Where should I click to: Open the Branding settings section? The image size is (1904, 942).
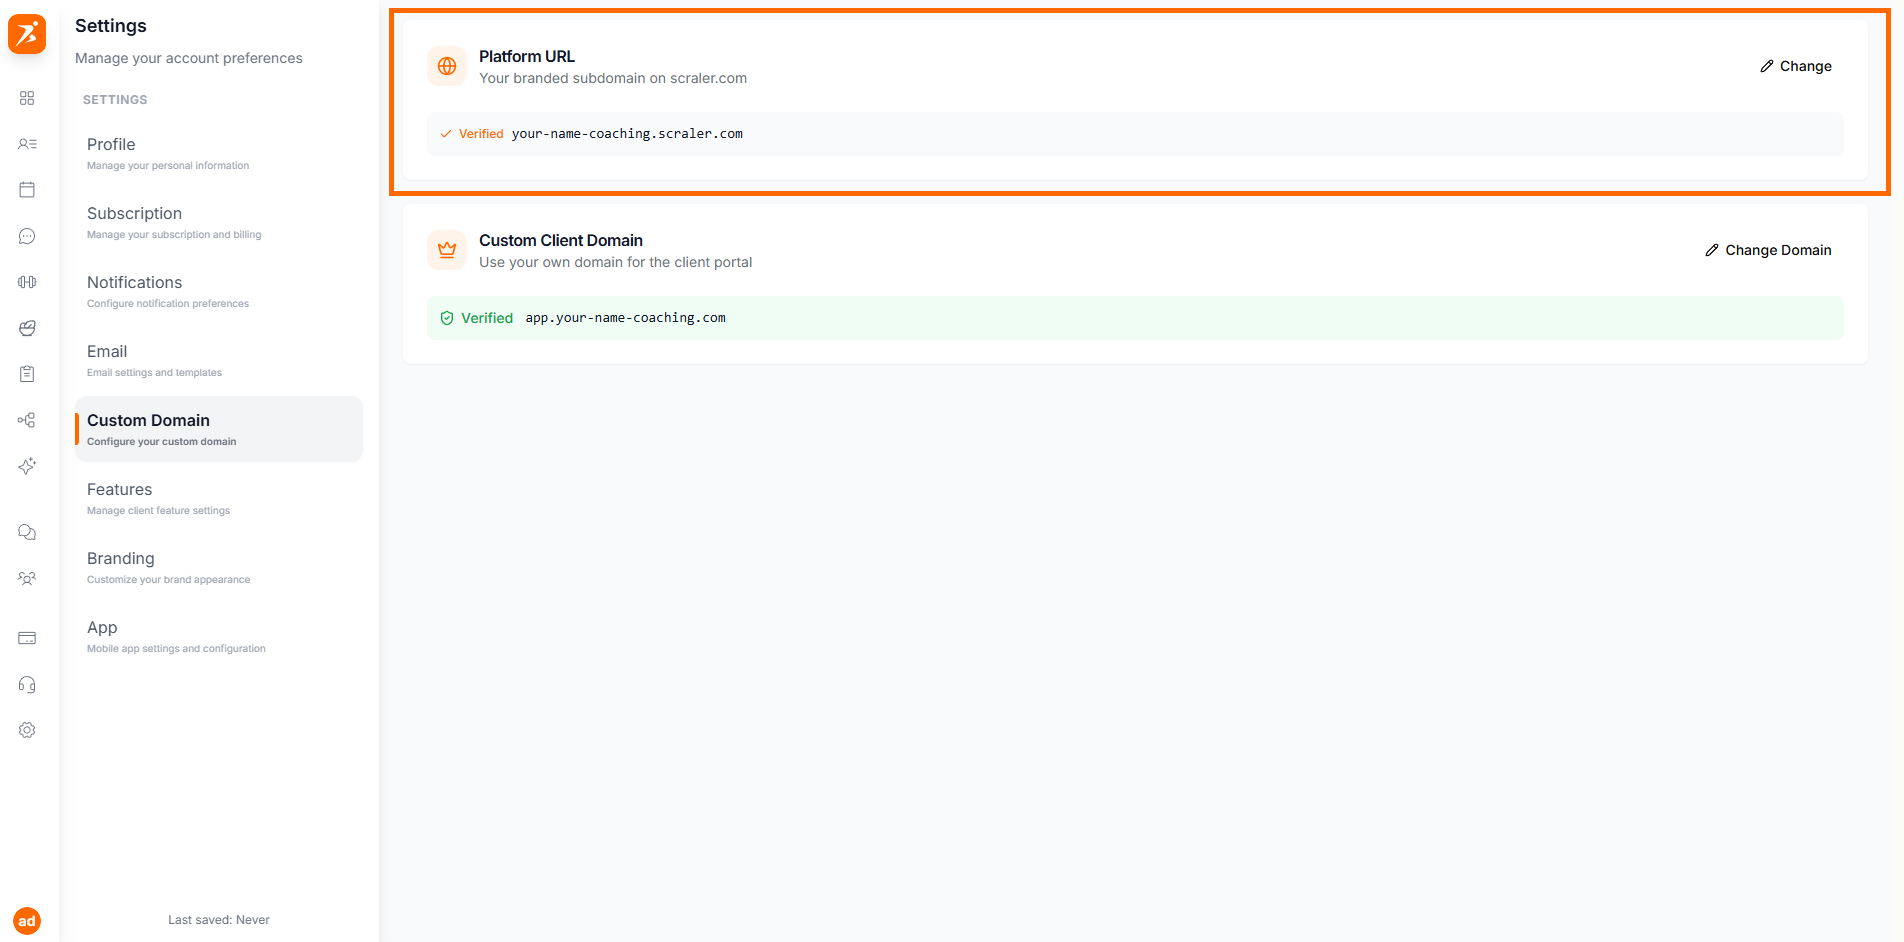pyautogui.click(x=120, y=558)
